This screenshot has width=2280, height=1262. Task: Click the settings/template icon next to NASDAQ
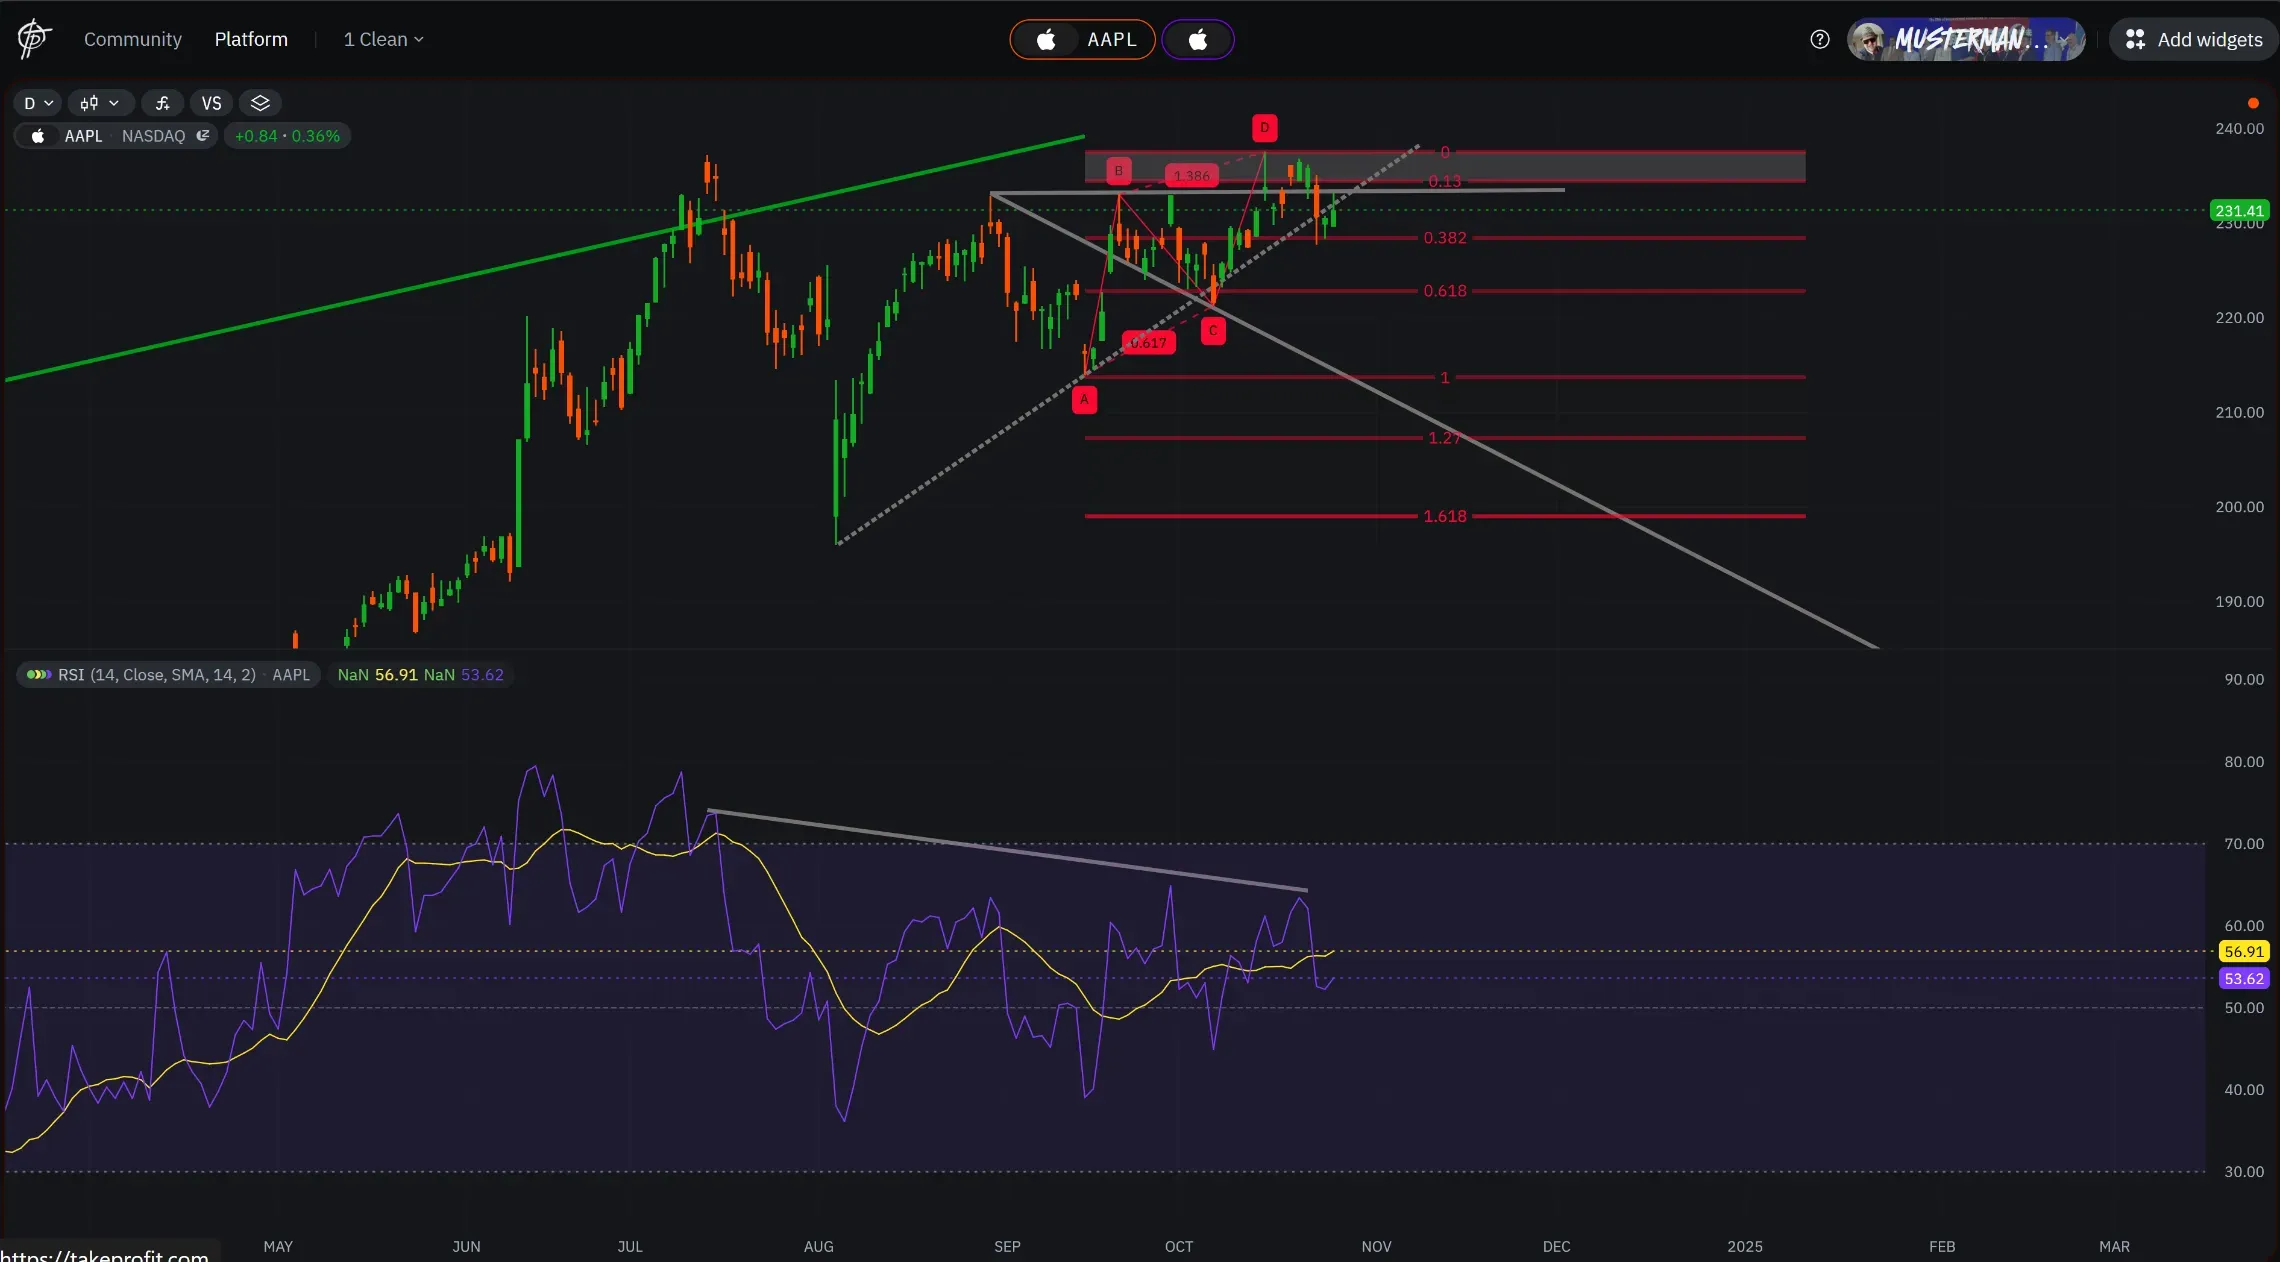pos(204,135)
